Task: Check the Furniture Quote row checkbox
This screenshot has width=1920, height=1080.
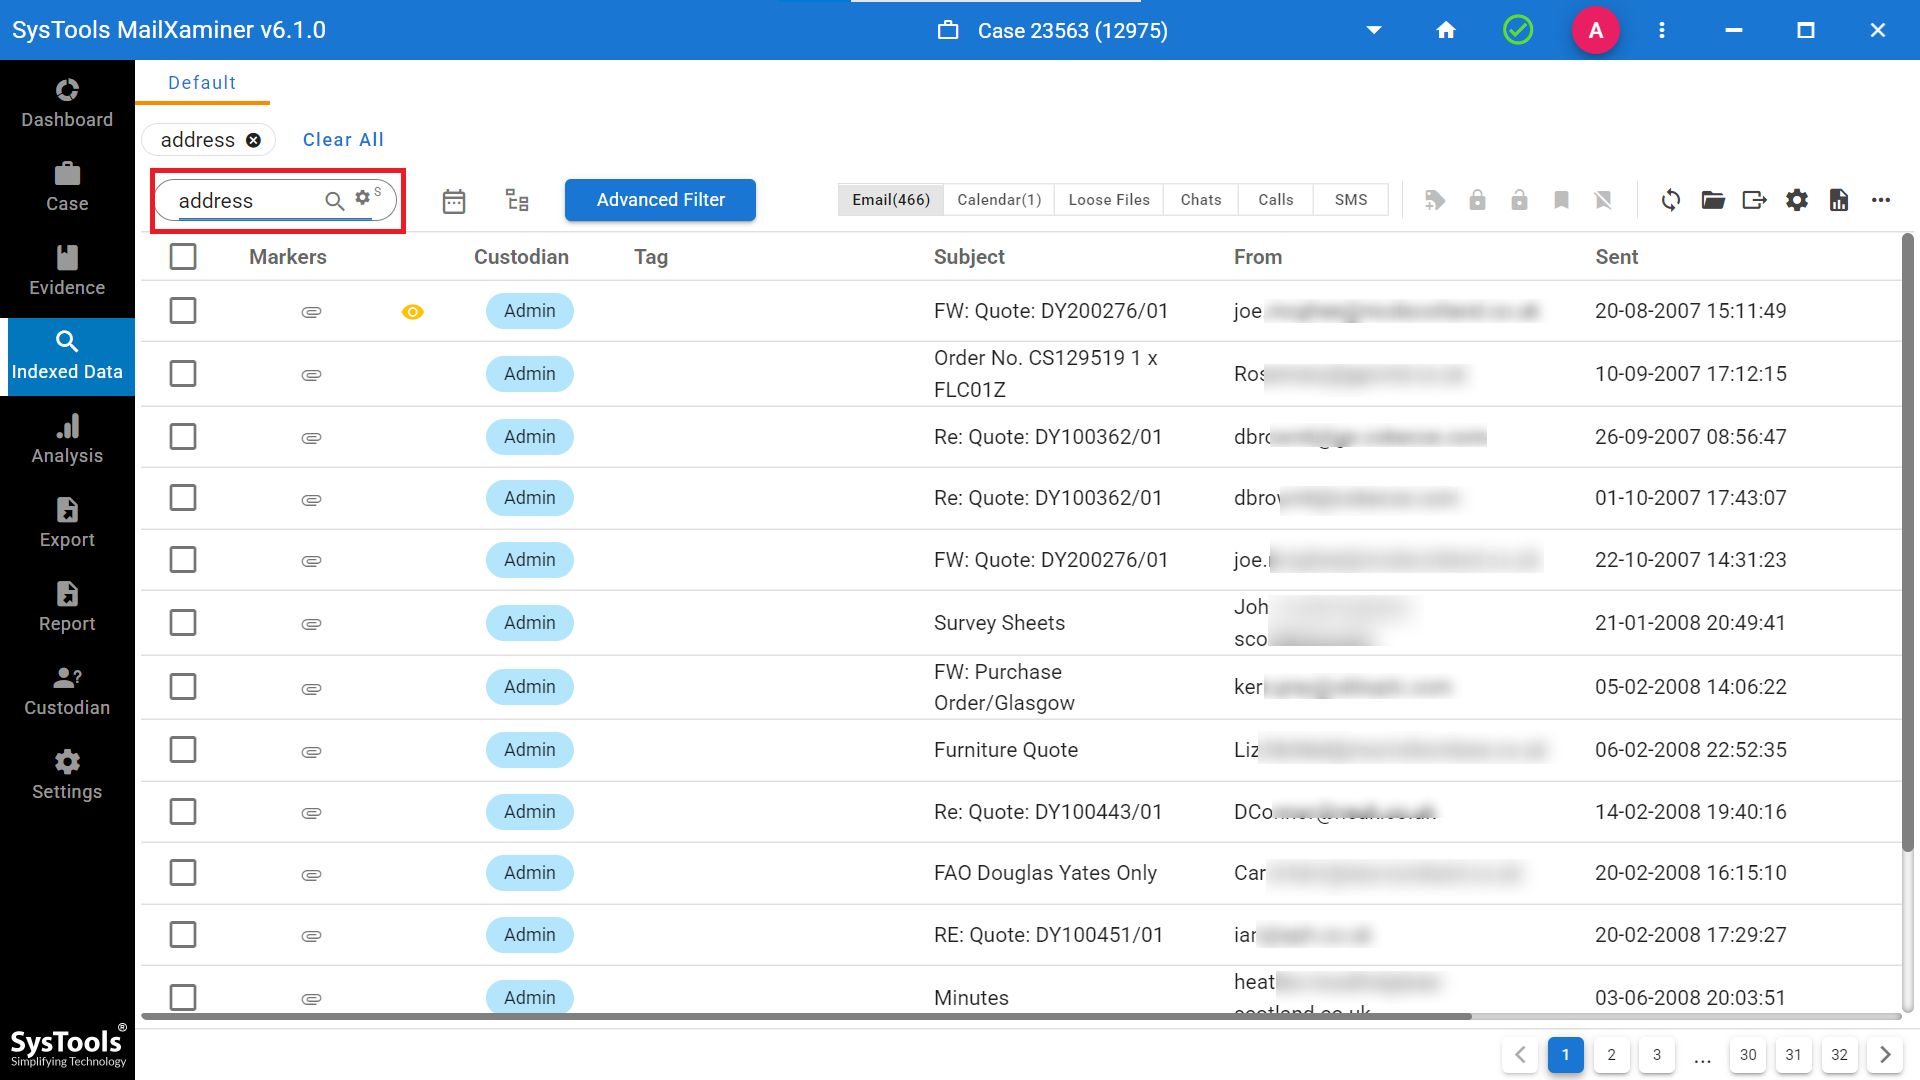Action: pos(183,750)
